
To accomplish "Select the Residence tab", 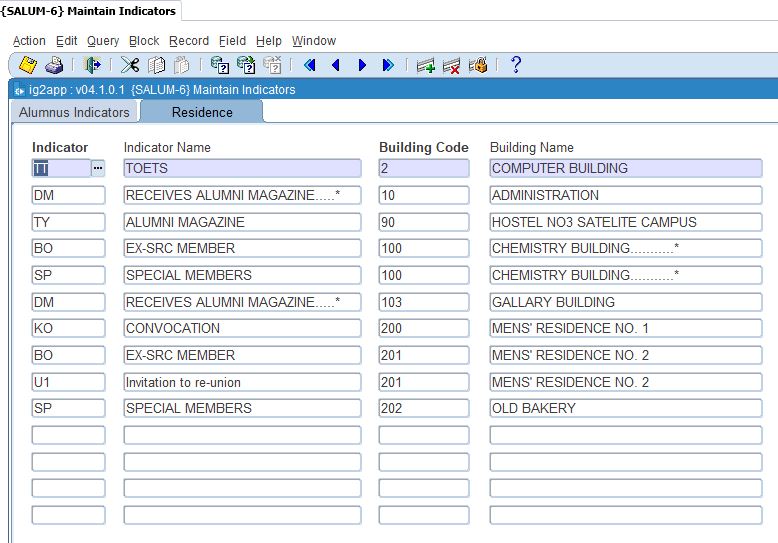I will click(201, 112).
